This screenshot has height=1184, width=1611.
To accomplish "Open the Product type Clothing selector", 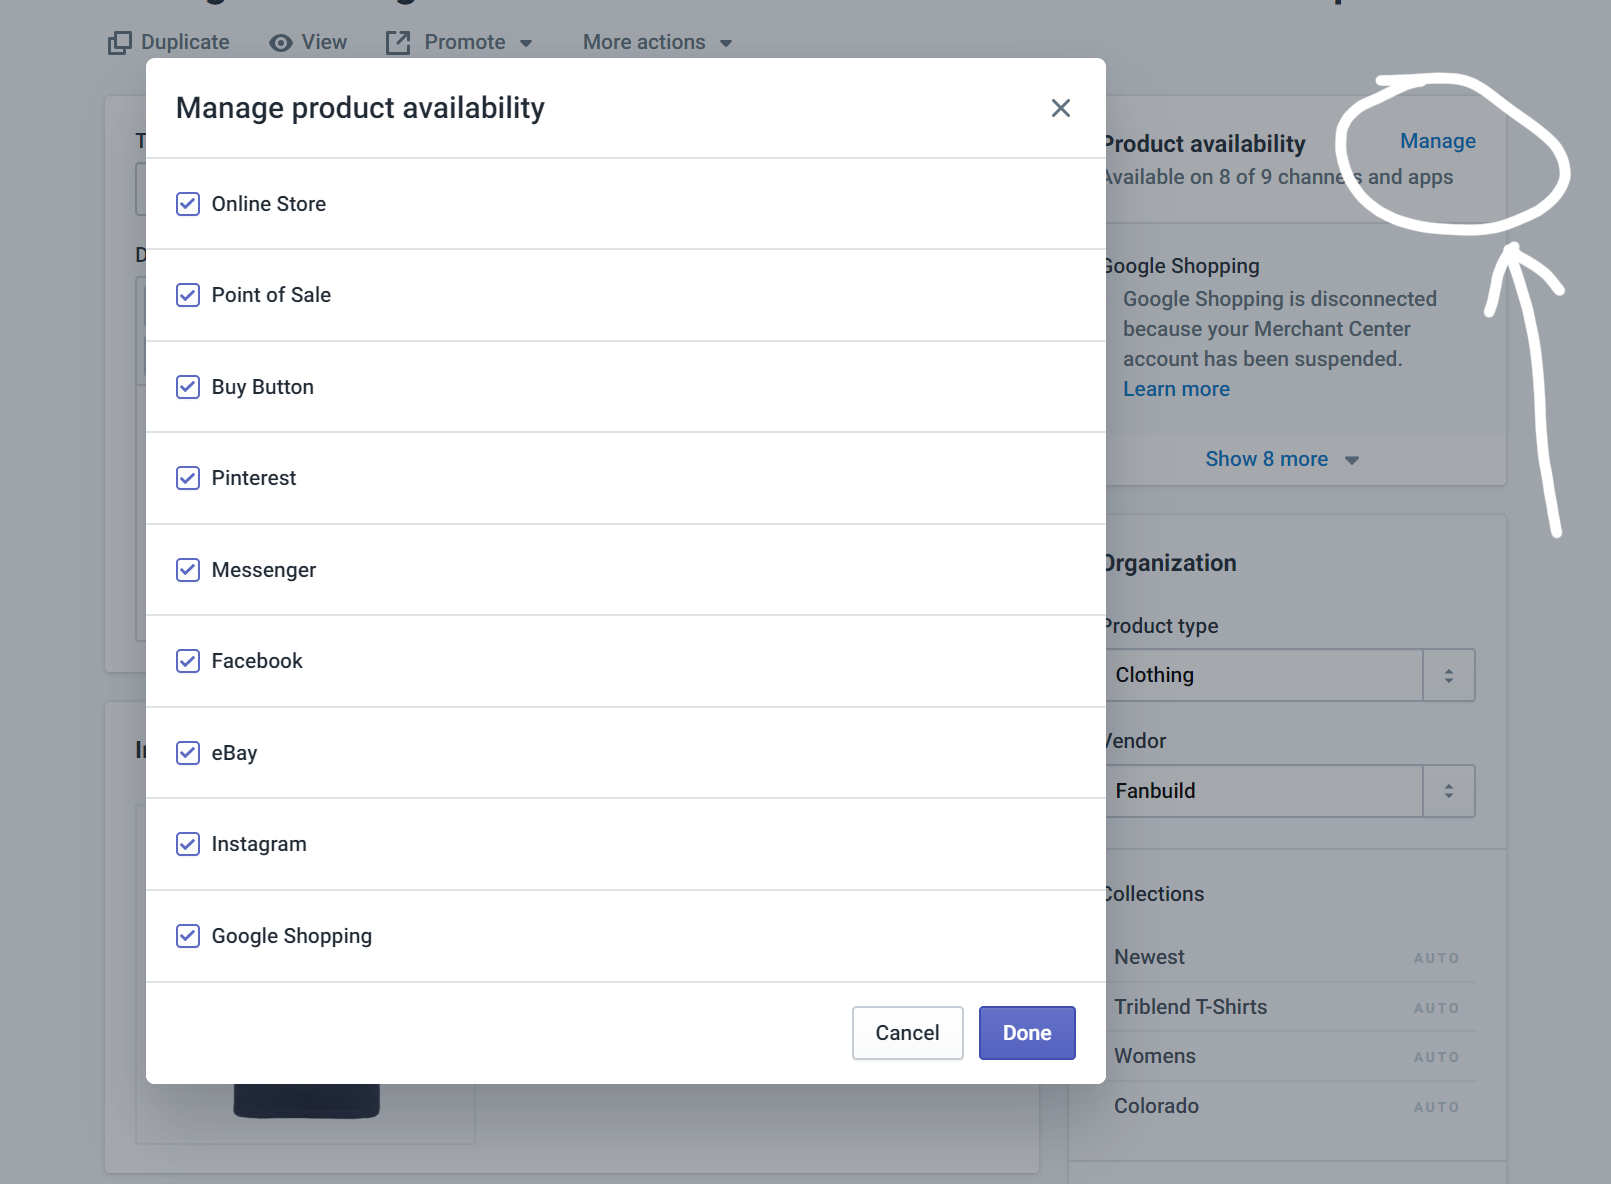I will tap(1289, 675).
